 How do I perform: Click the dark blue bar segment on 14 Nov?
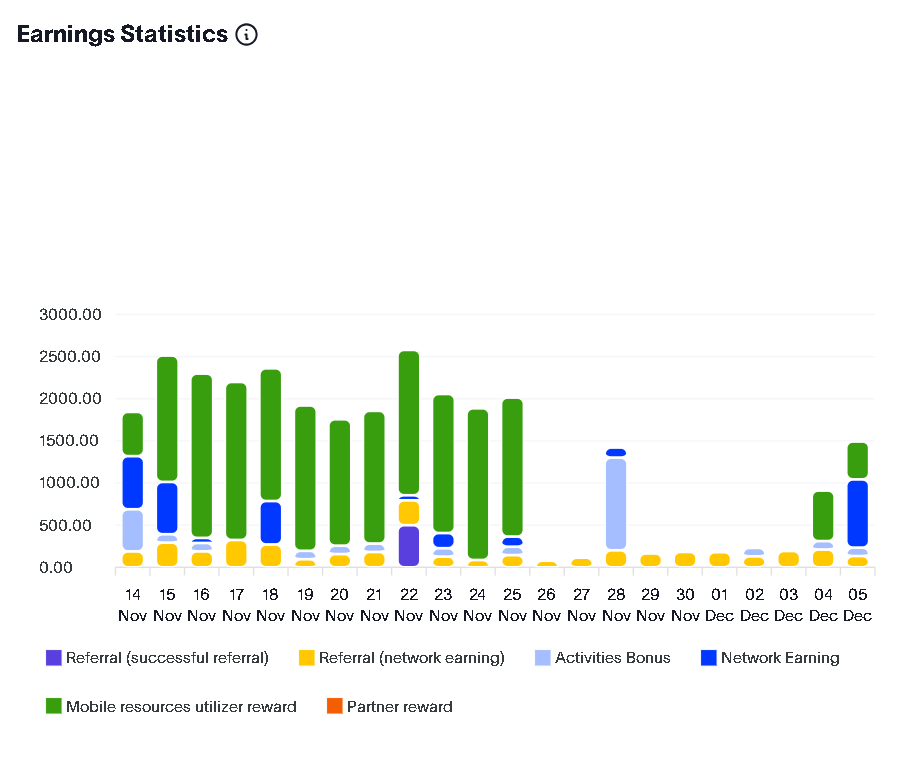point(133,482)
